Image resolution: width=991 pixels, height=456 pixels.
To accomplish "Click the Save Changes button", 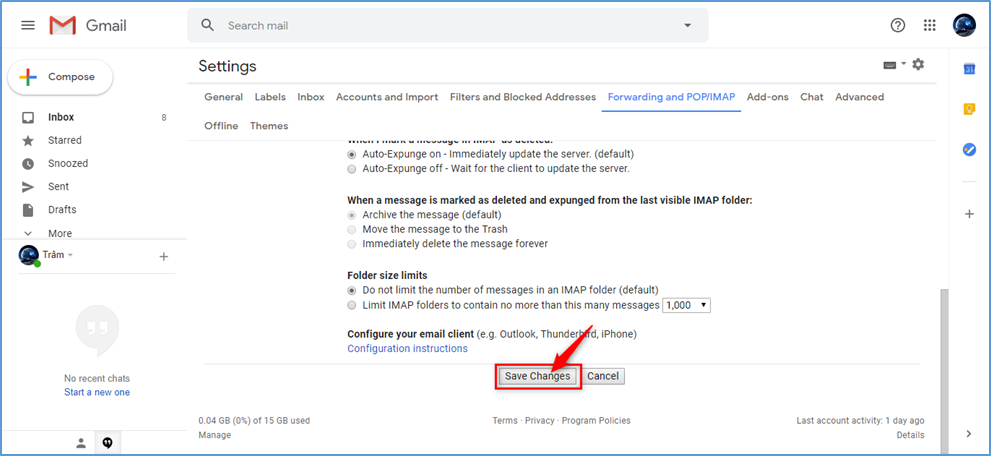I will coord(537,376).
